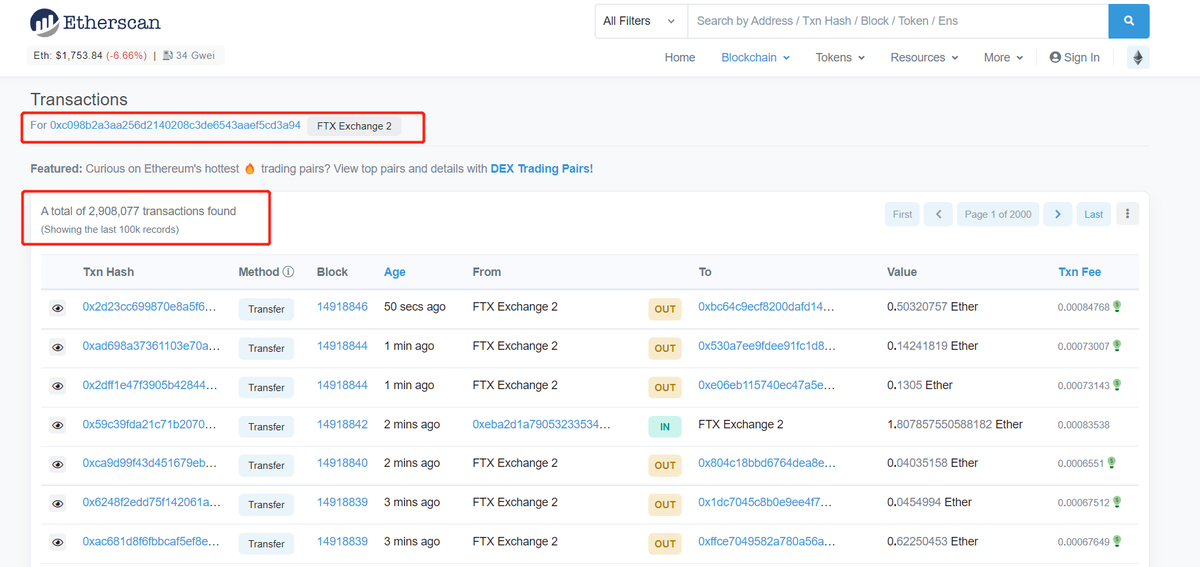Expand the Tokens menu
This screenshot has height=567, width=1200.
tap(840, 58)
